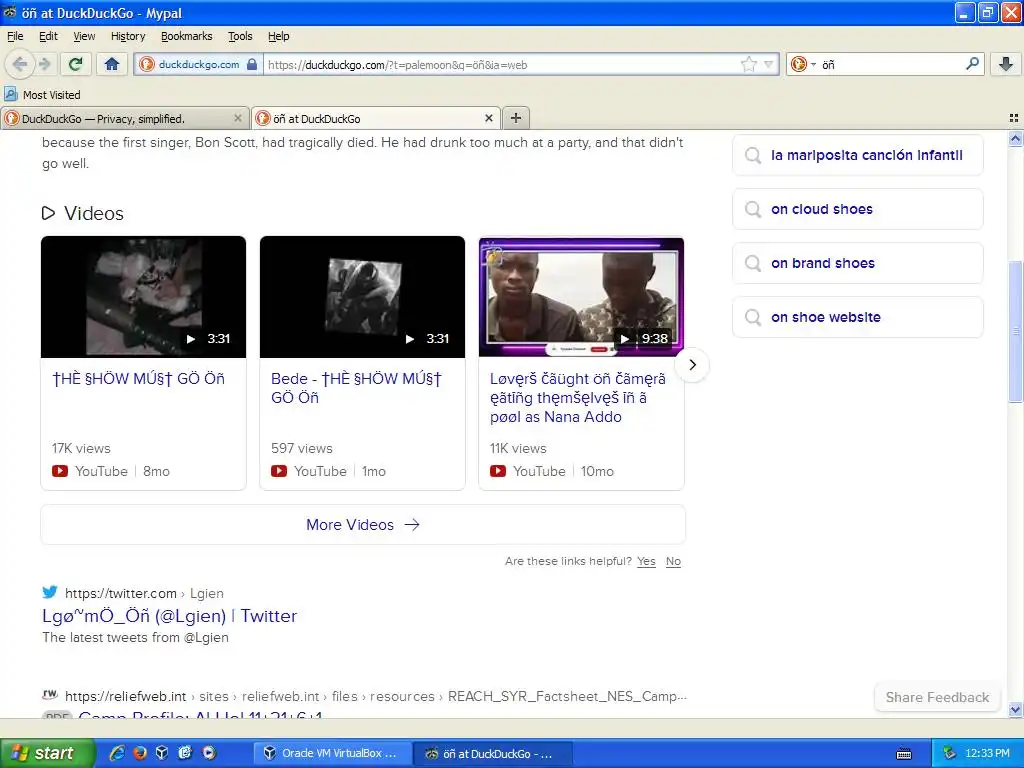Select the 'on cloud shoes' suggestion

(857, 209)
